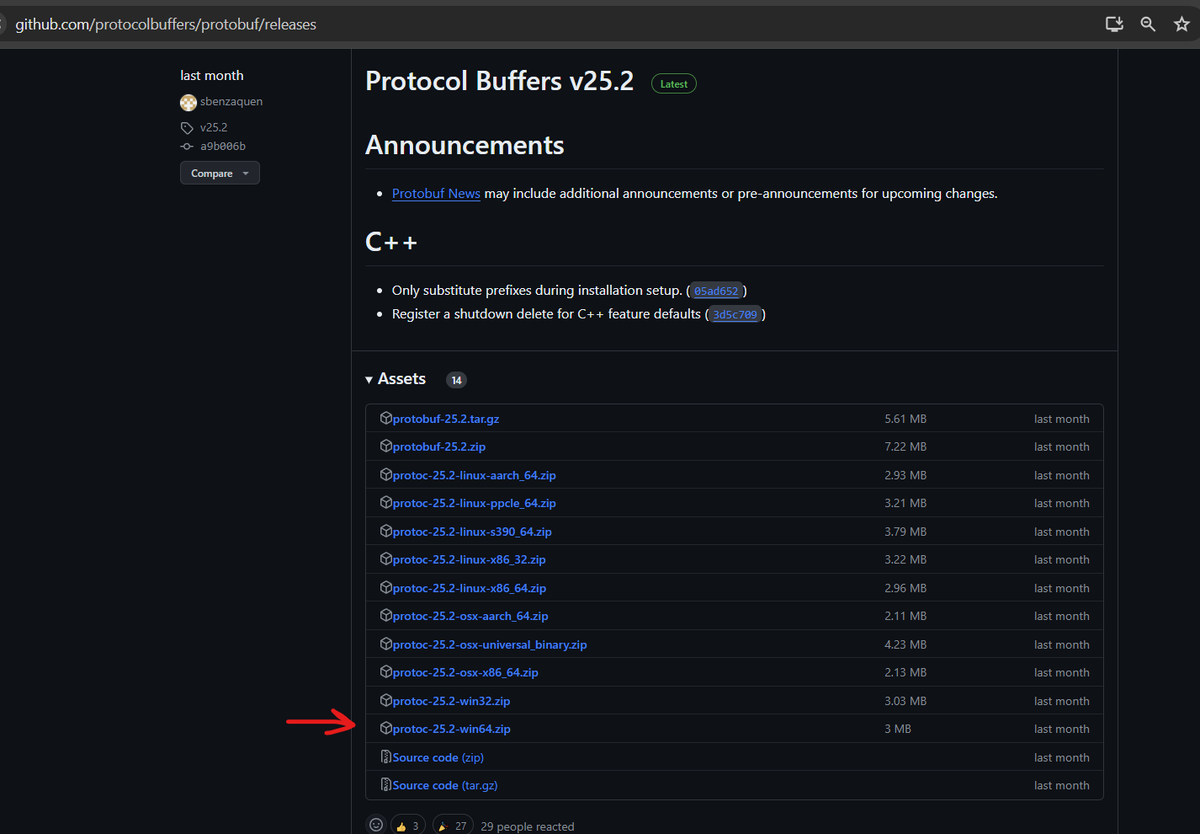Image resolution: width=1200 pixels, height=834 pixels.
Task: Click the install app icon in address bar
Action: point(1114,24)
